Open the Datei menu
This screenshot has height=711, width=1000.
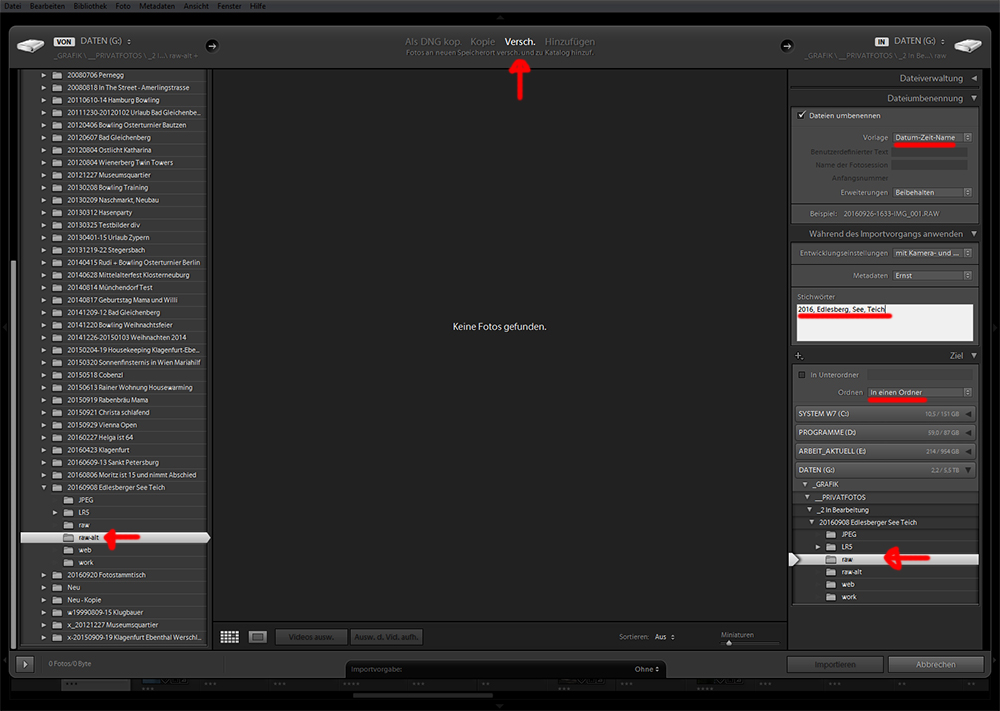click(x=12, y=6)
